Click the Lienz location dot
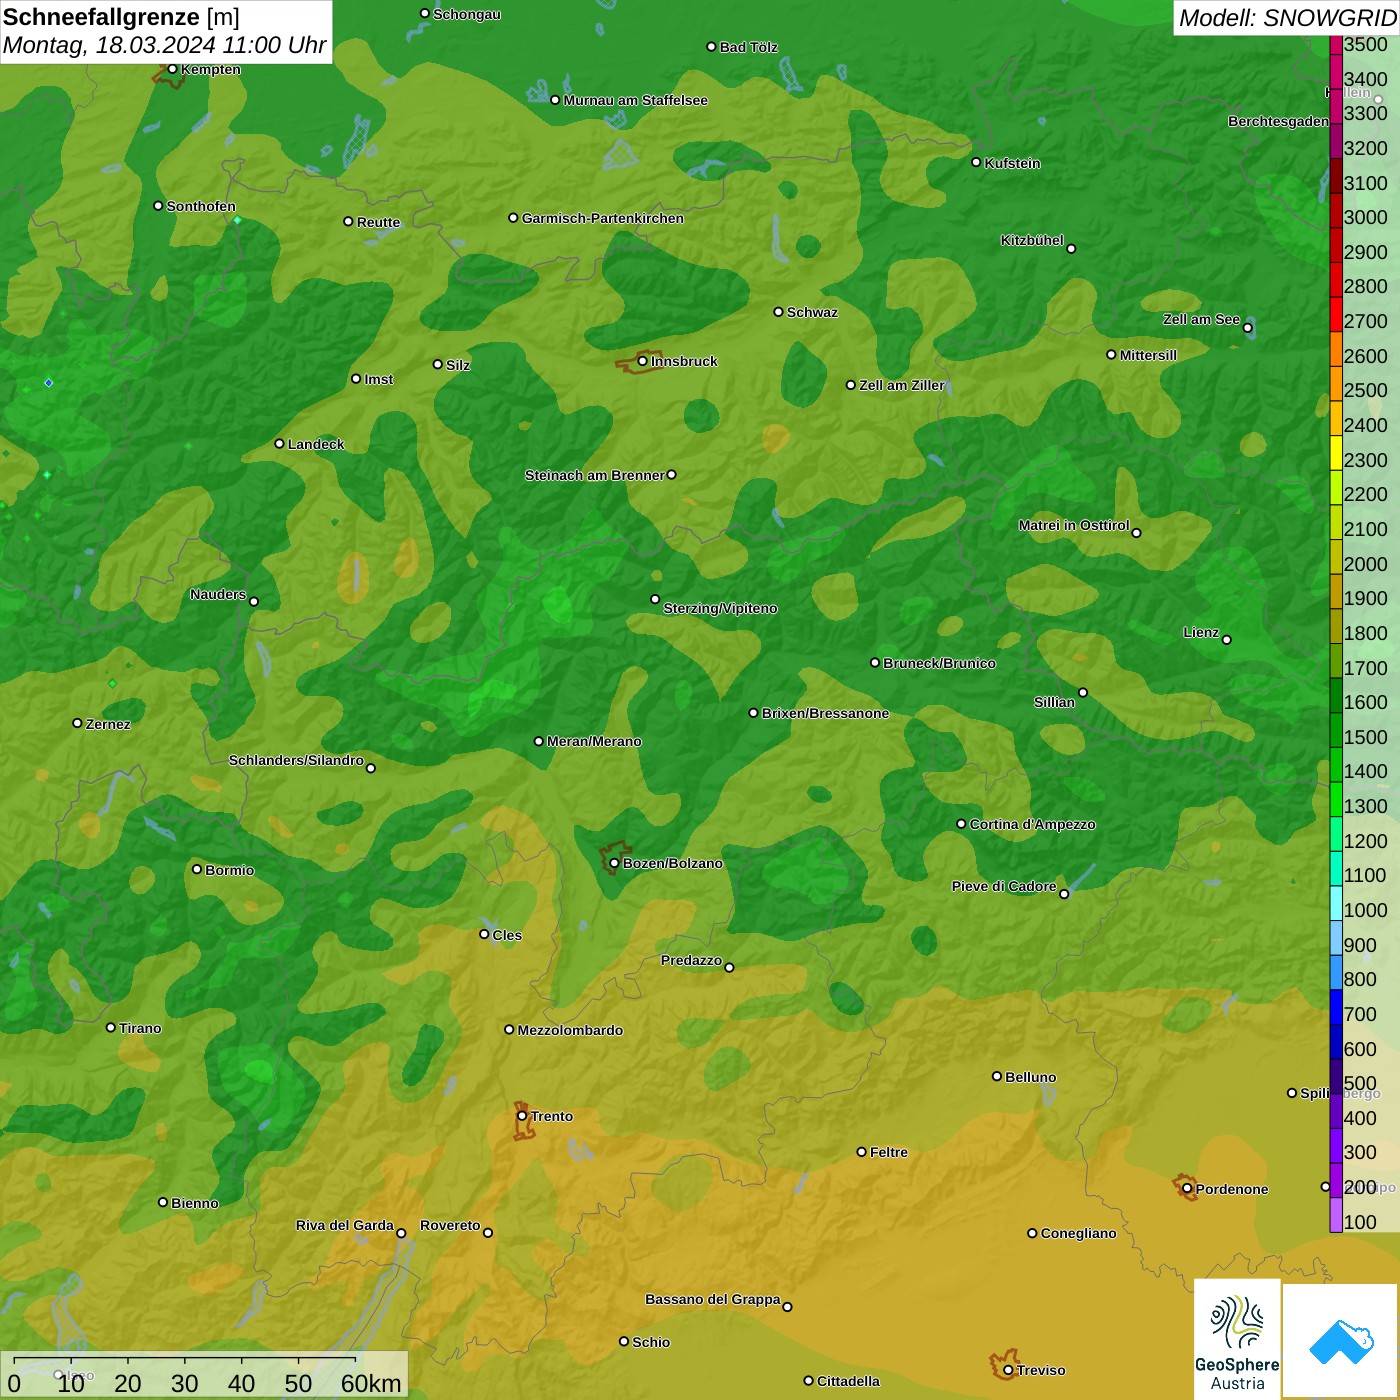This screenshot has height=1400, width=1400. tap(1227, 640)
